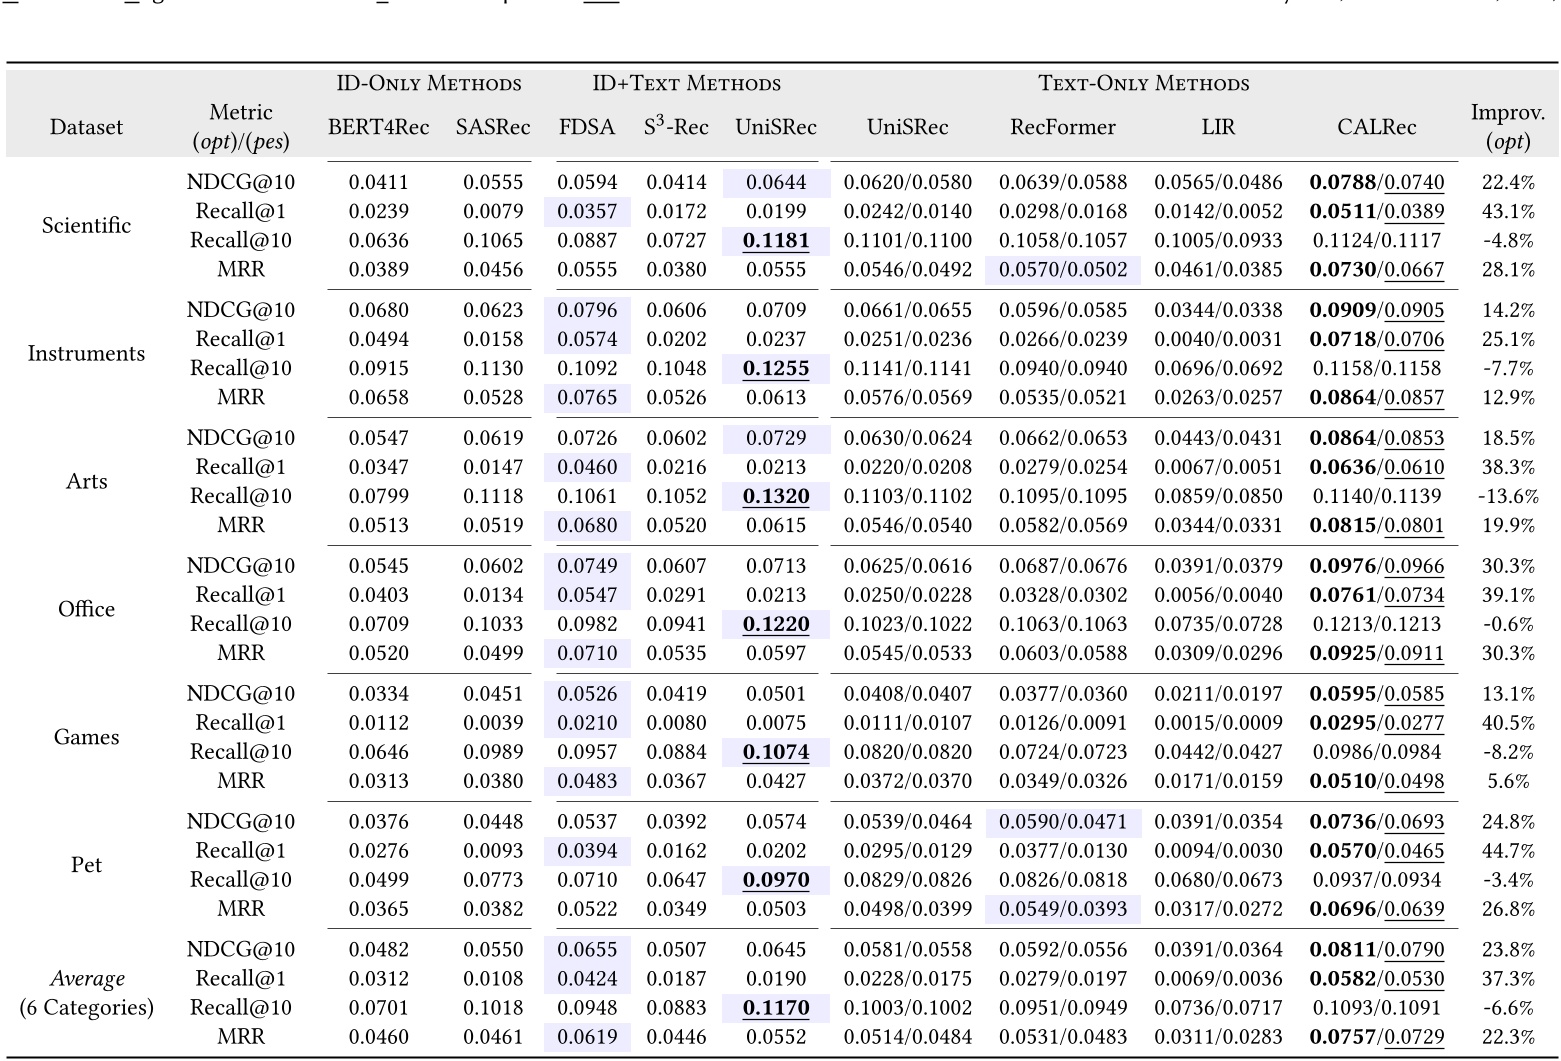Select the ID+Text Methods group heading

point(686,84)
